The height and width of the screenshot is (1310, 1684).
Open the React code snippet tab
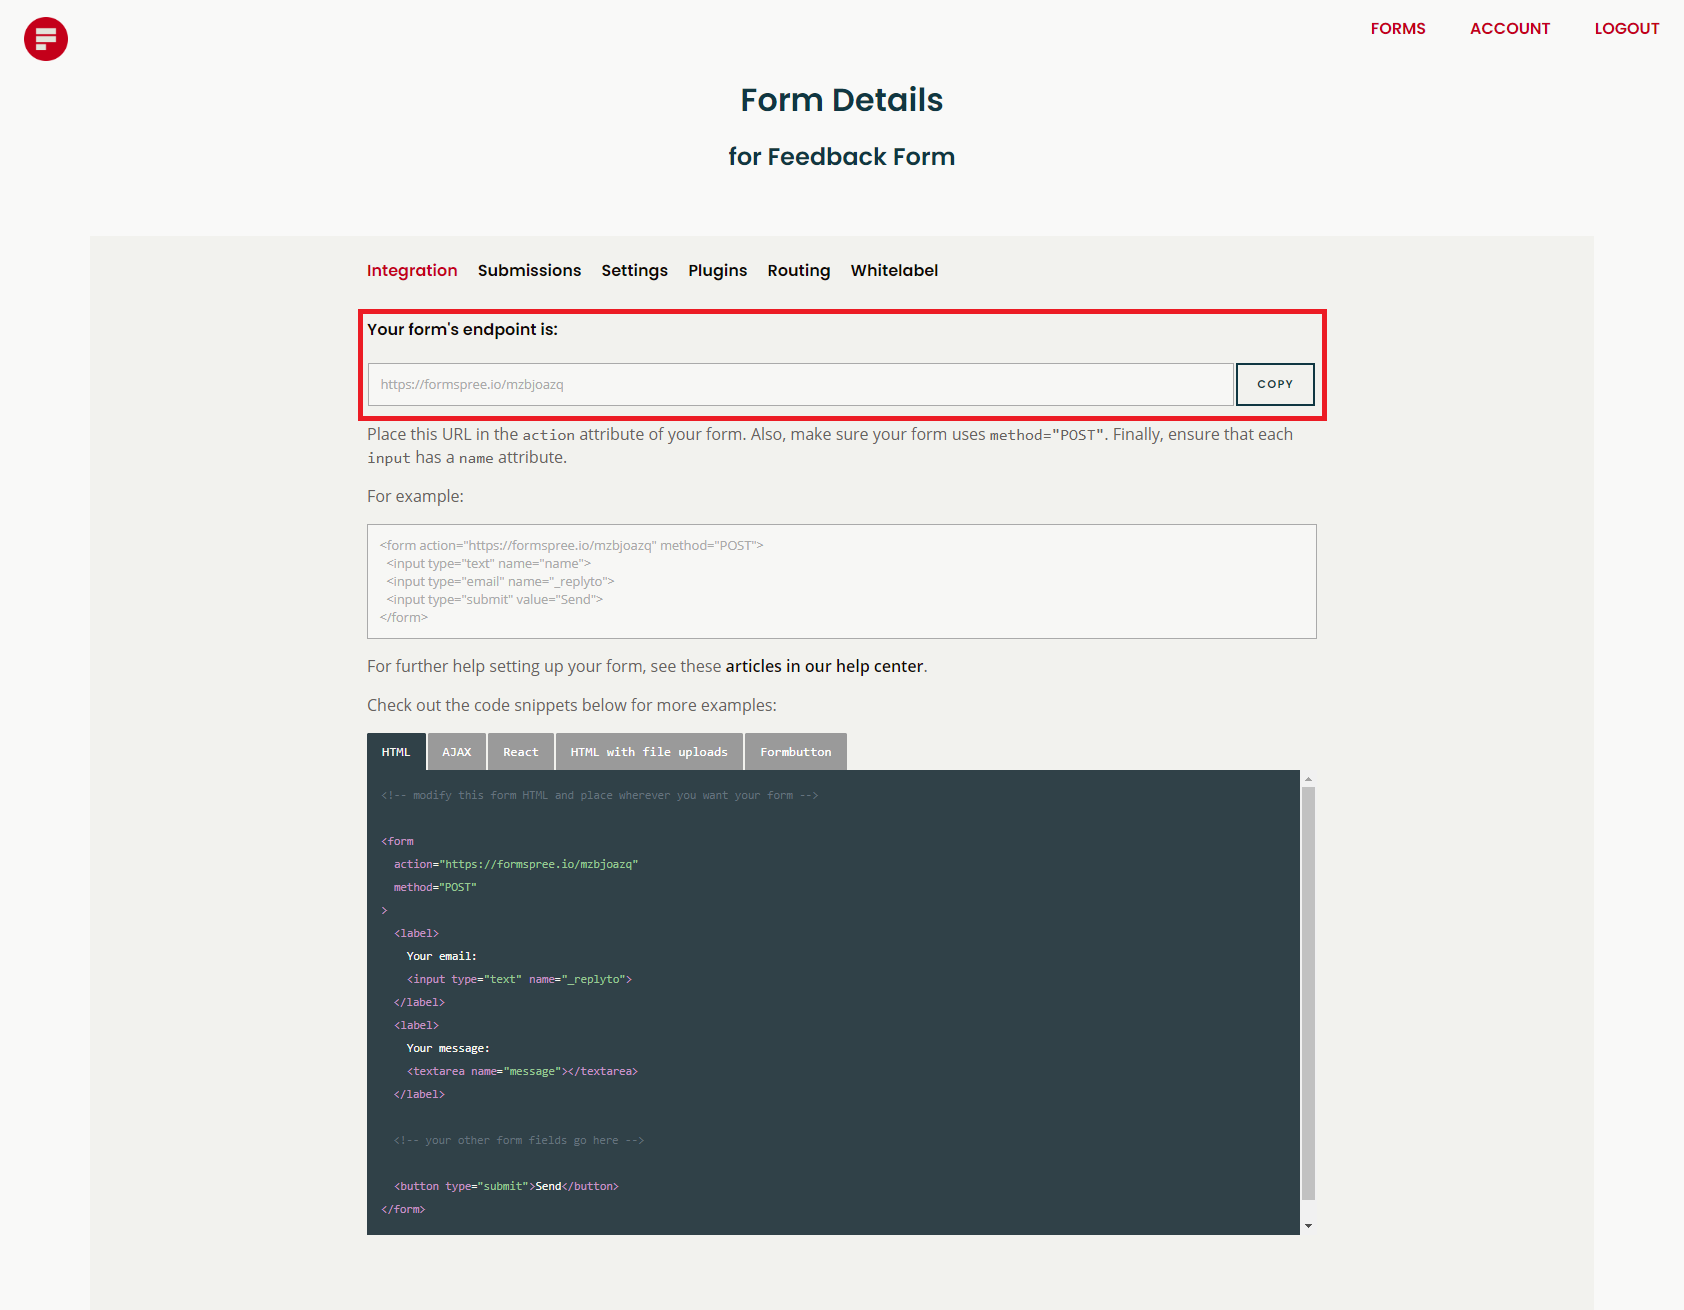click(520, 751)
